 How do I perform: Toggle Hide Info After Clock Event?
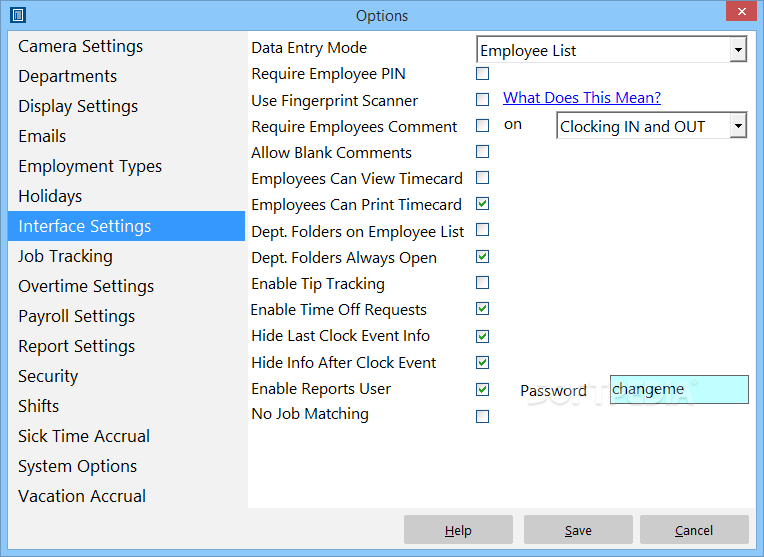(x=482, y=363)
